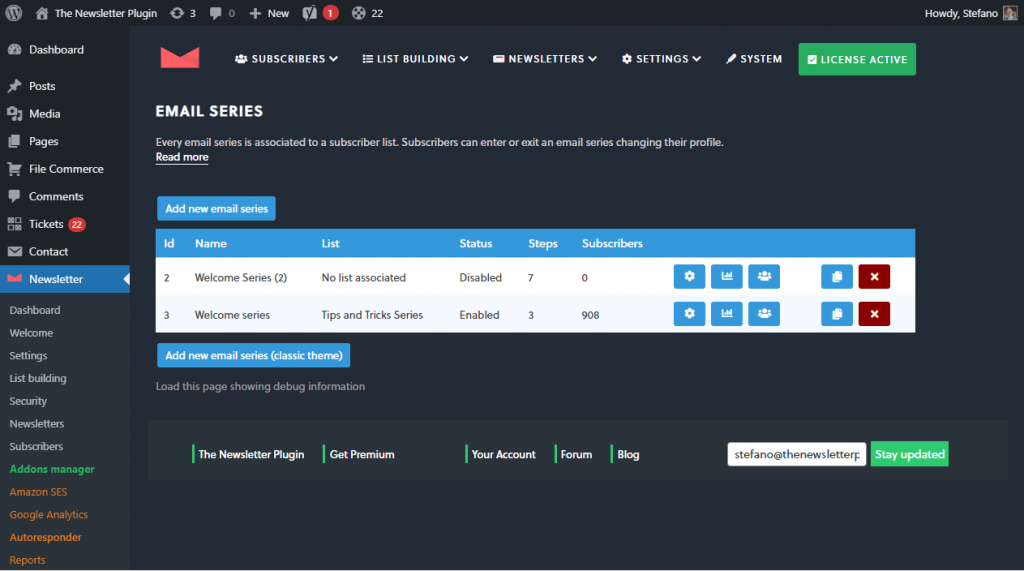Open Autoresponder submenu item

coord(46,537)
